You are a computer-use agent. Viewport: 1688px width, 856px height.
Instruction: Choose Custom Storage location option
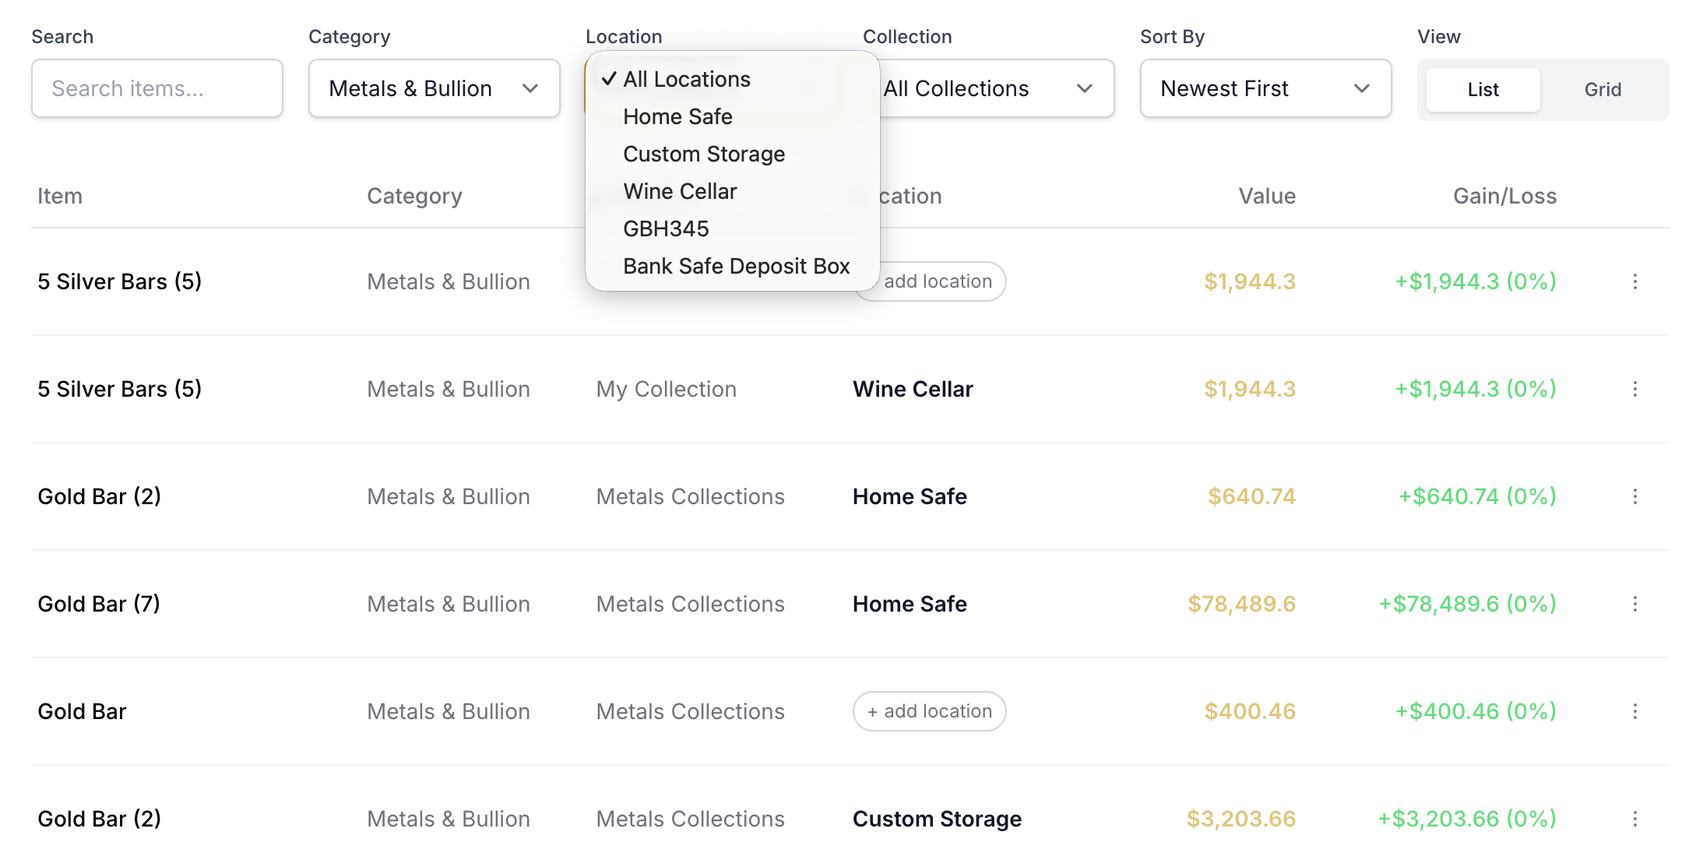[x=703, y=154]
